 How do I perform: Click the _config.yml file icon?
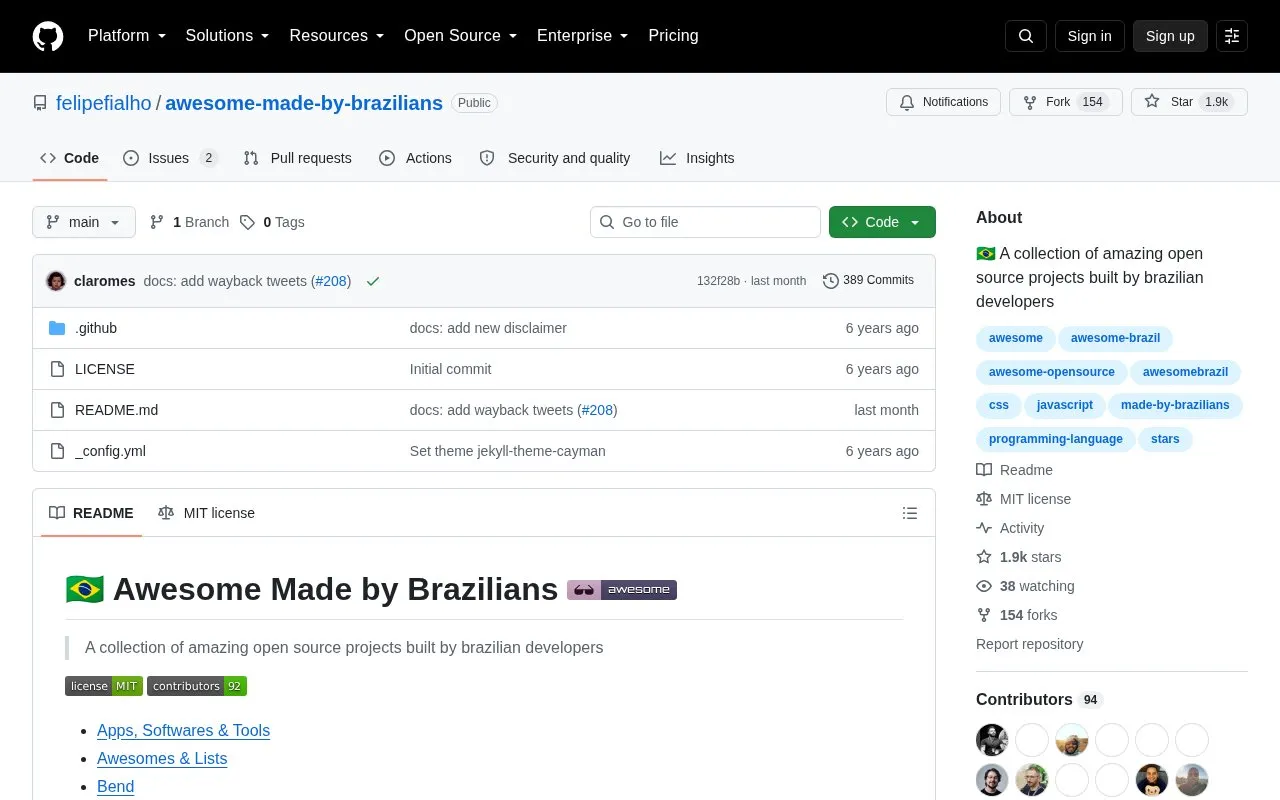tap(57, 451)
